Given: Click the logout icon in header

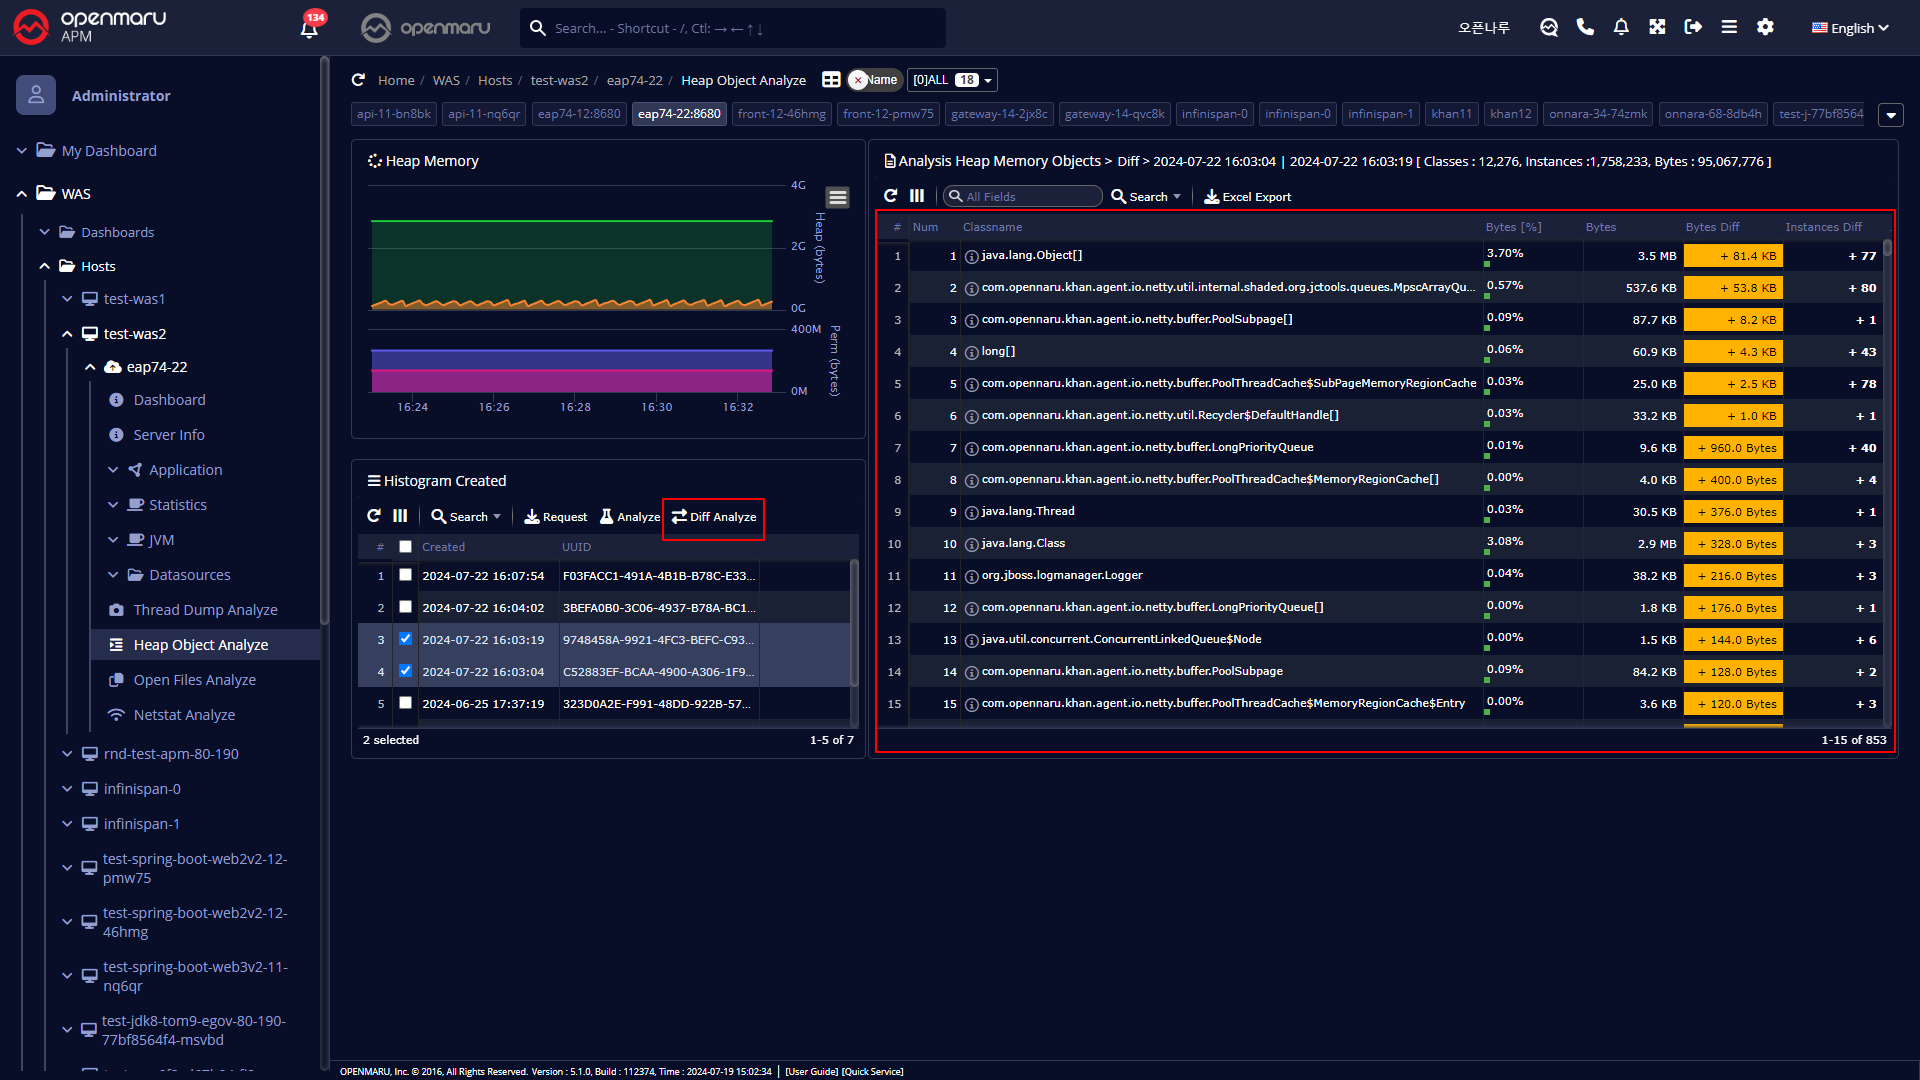Looking at the screenshot, I should [x=1693, y=27].
